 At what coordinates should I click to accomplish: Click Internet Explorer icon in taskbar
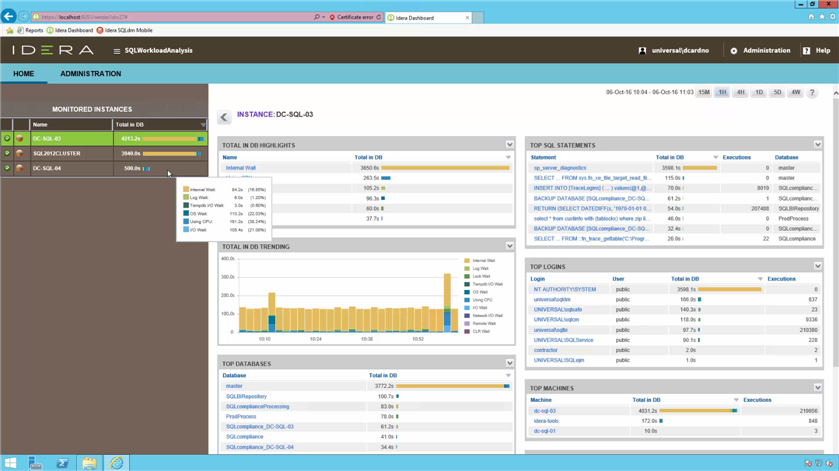(x=117, y=463)
